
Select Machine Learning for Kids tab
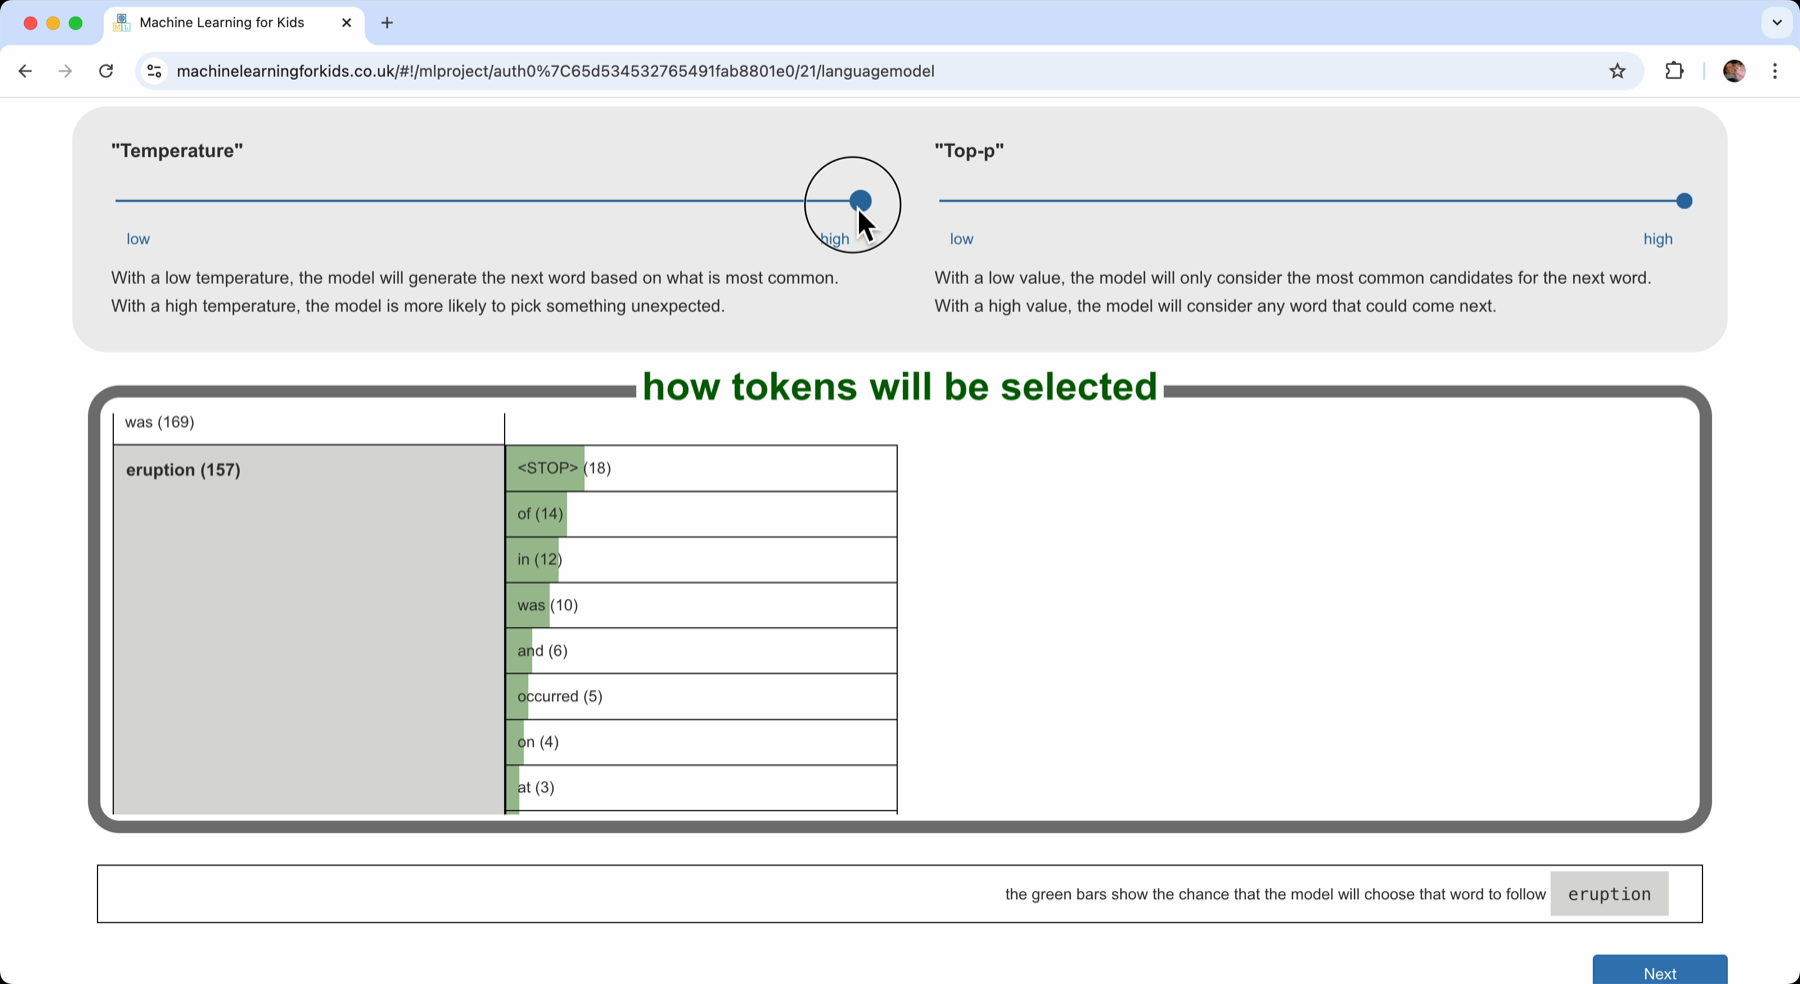click(222, 22)
